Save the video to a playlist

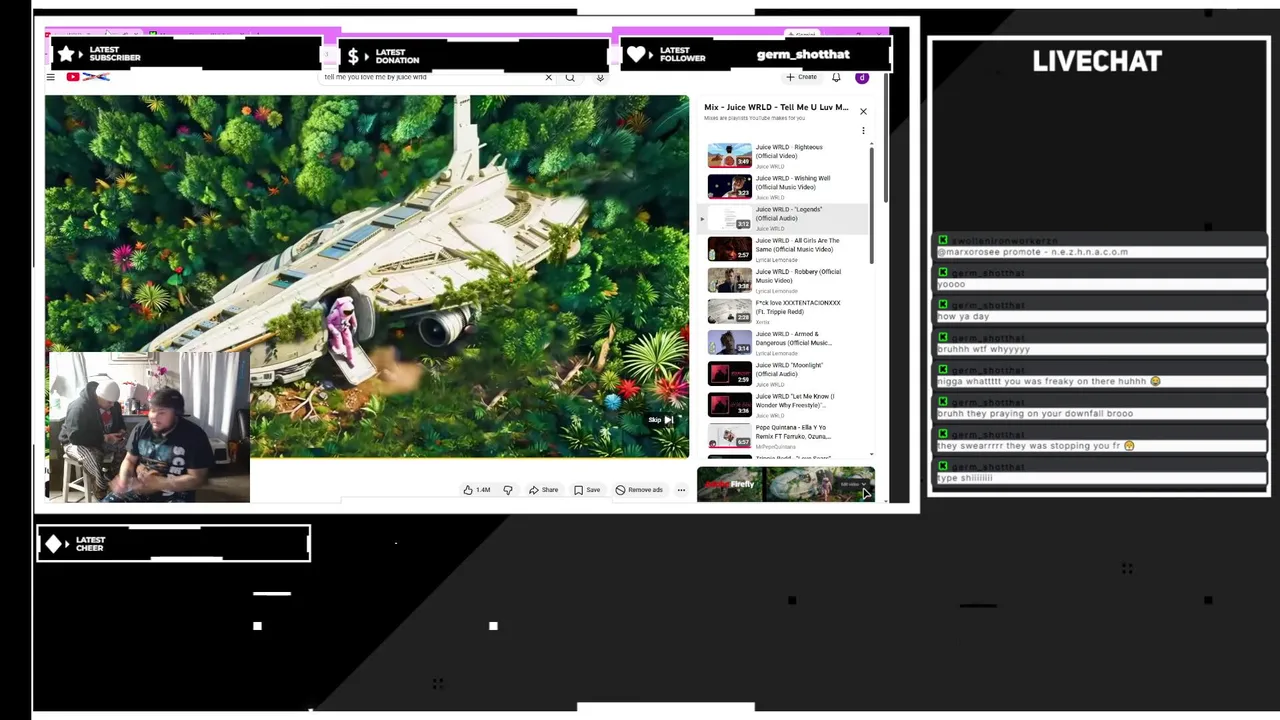(587, 490)
